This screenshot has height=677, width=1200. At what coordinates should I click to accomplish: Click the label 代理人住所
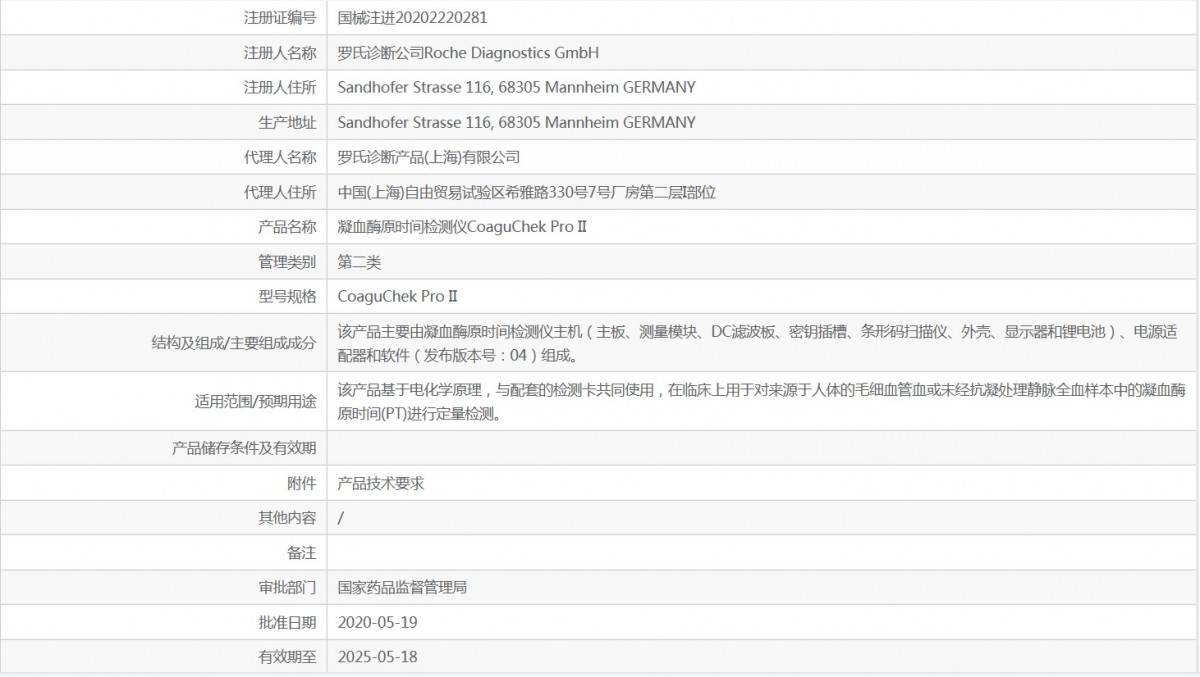(280, 192)
